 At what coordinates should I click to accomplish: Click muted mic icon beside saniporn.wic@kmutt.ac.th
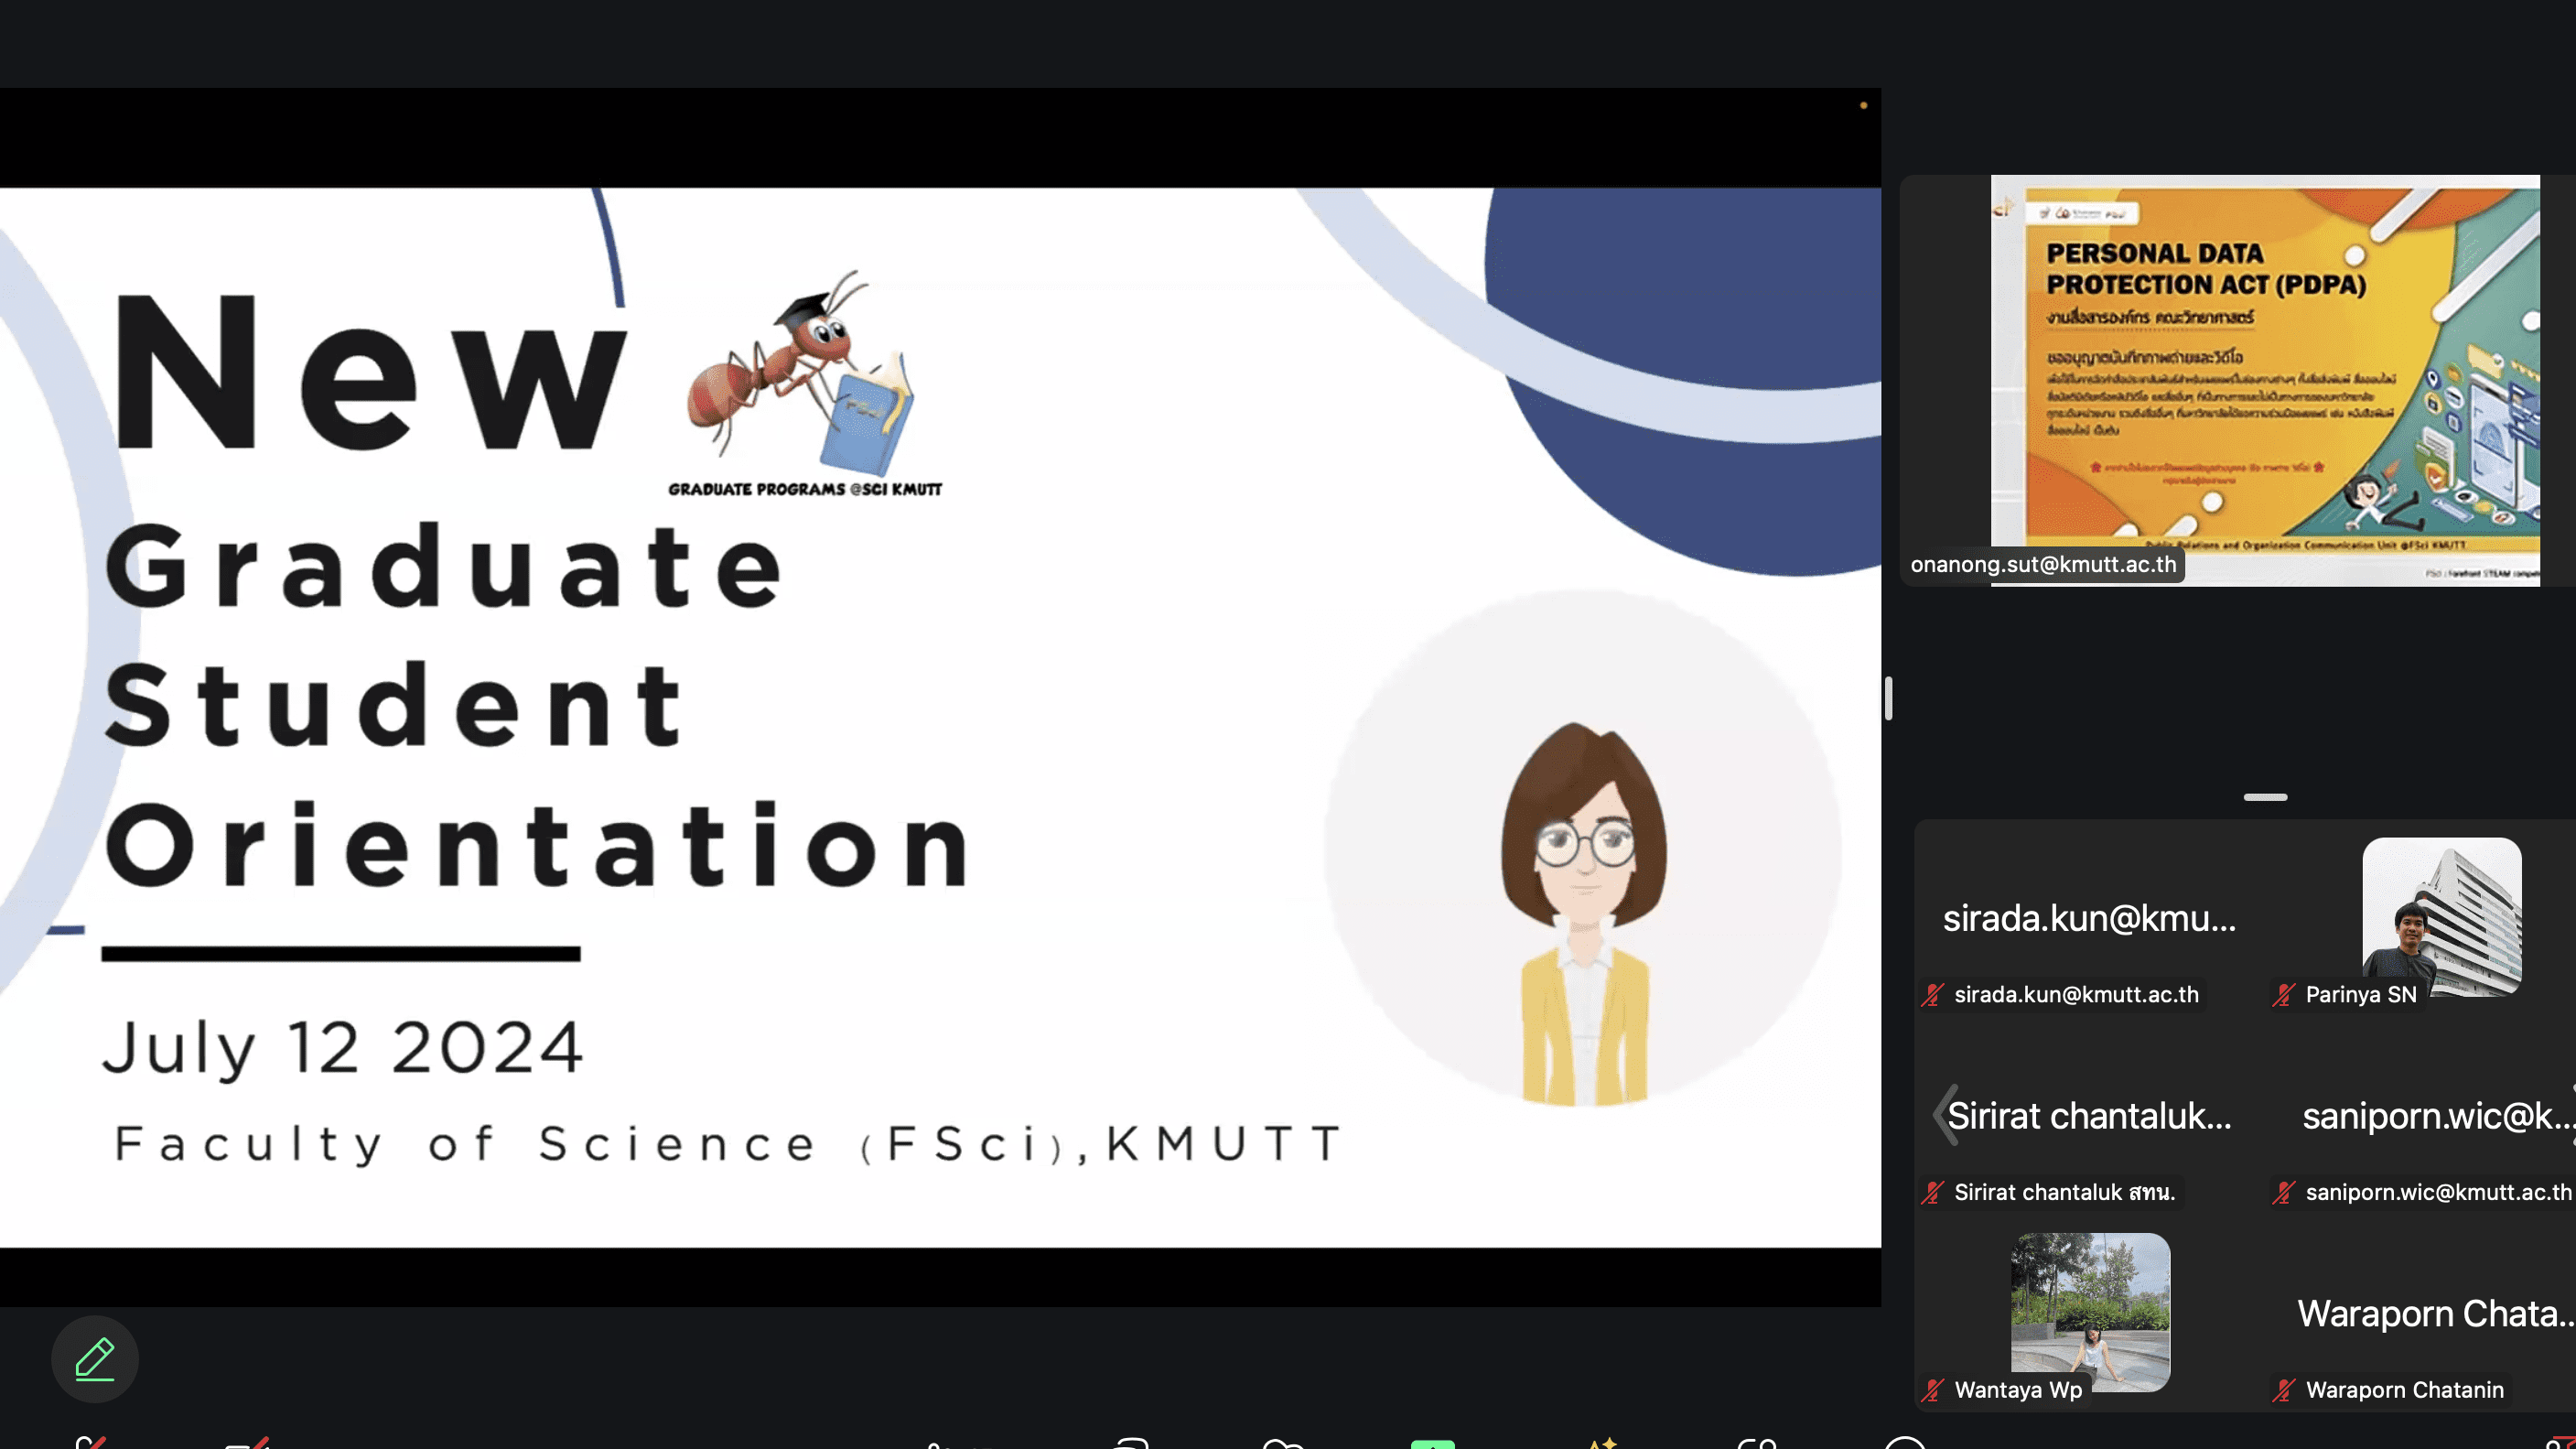coord(2283,1192)
